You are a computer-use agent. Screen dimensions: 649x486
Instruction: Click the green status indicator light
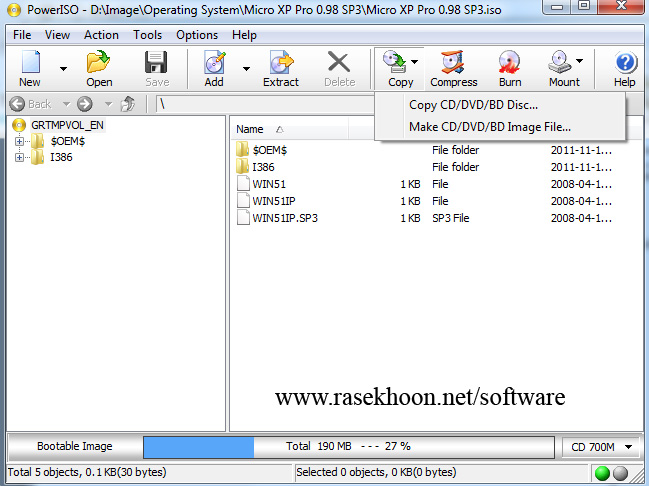pyautogui.click(x=602, y=473)
